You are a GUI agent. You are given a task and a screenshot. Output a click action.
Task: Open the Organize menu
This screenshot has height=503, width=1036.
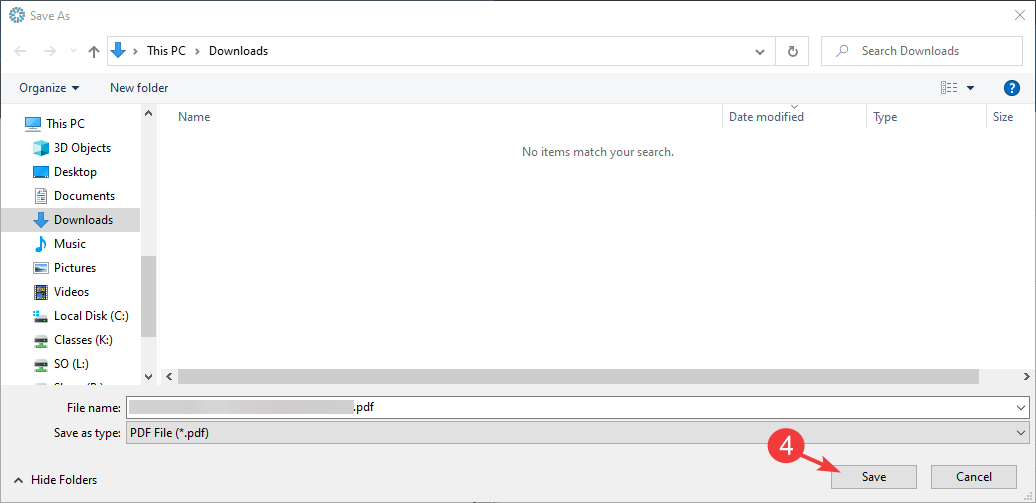[x=49, y=88]
